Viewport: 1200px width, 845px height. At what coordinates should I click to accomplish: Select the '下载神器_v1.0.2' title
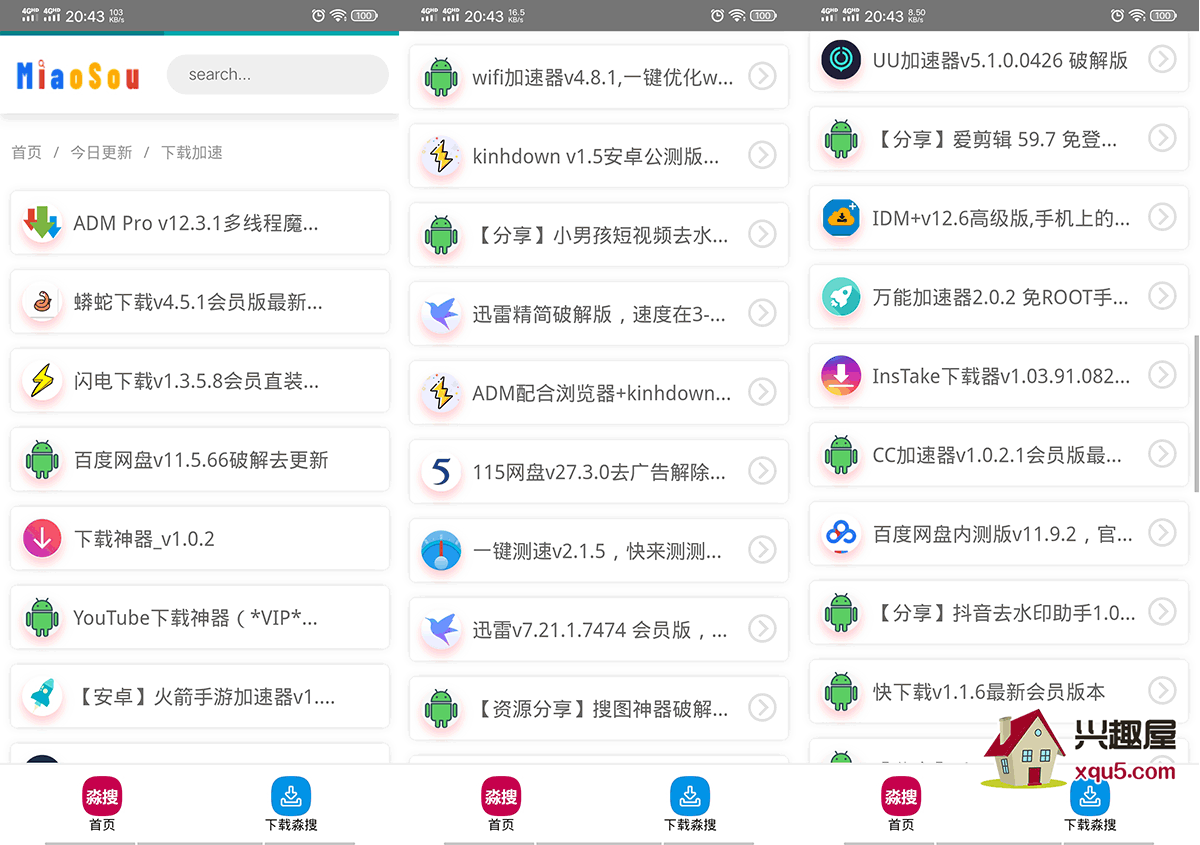tap(144, 539)
